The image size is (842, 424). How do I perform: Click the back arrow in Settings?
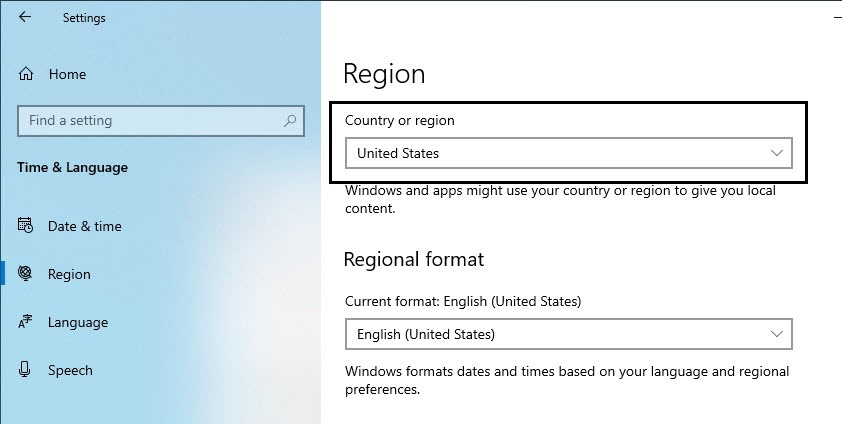[x=25, y=17]
